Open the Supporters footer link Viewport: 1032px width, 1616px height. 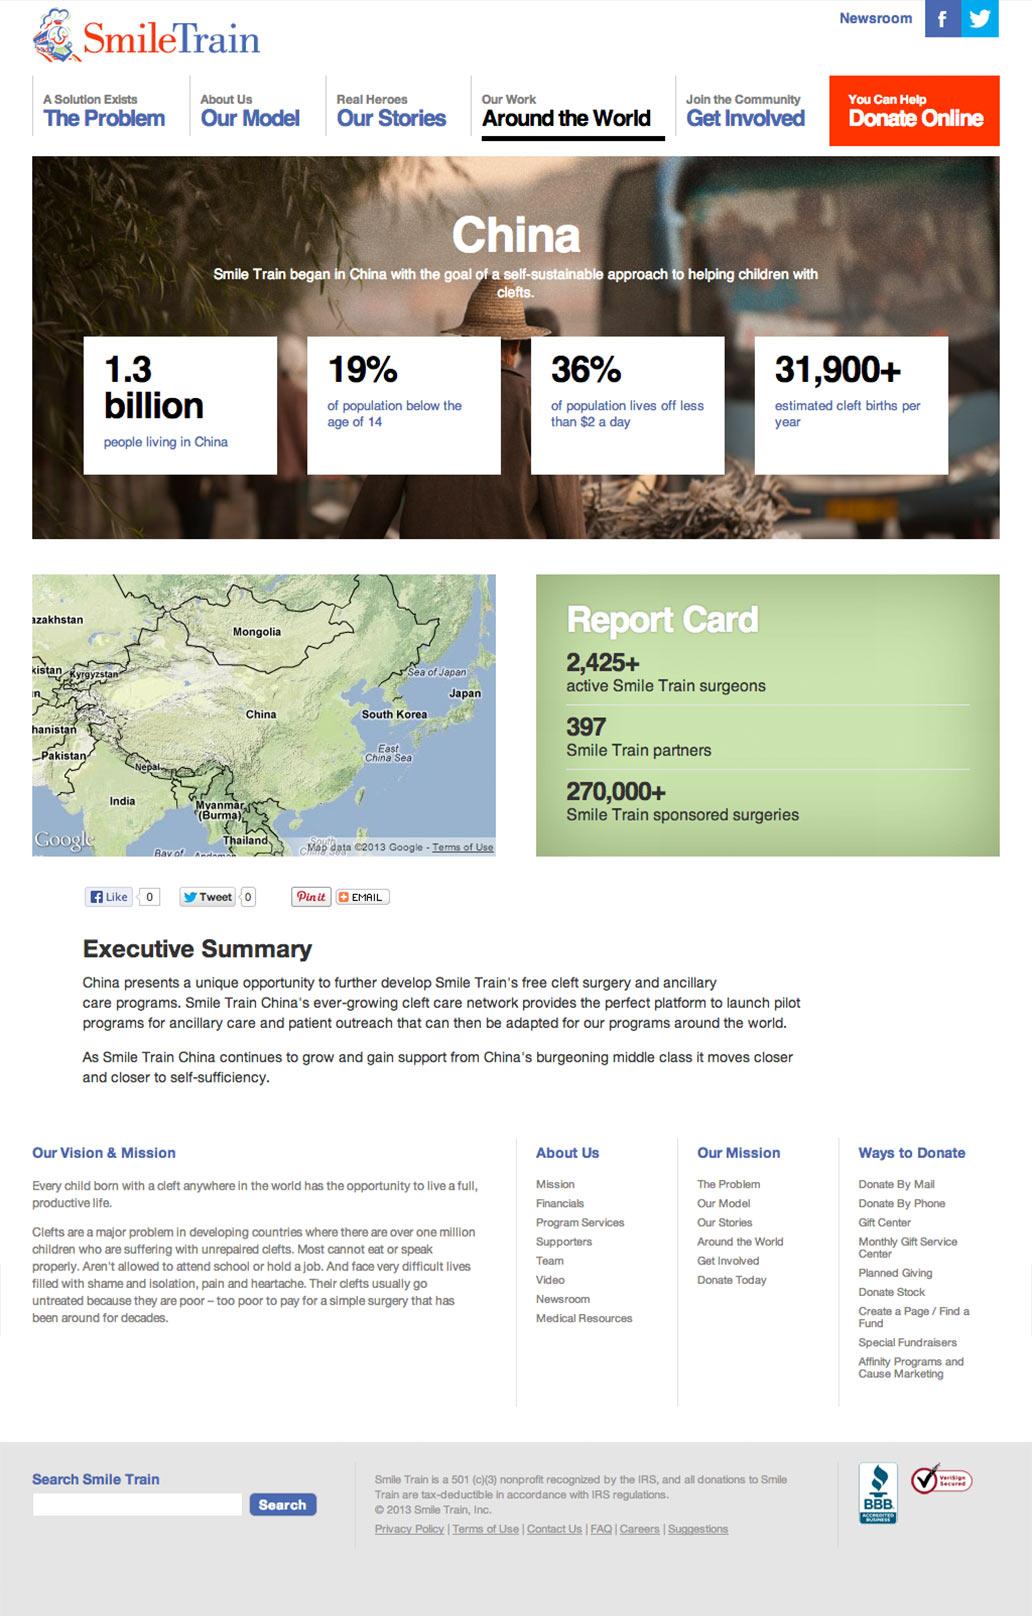(x=564, y=1241)
